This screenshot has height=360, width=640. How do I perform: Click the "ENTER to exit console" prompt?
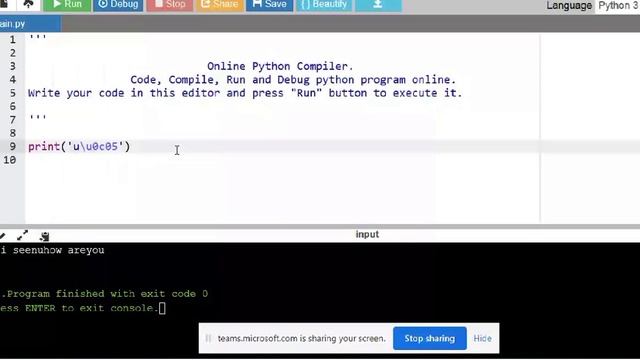coord(91,308)
